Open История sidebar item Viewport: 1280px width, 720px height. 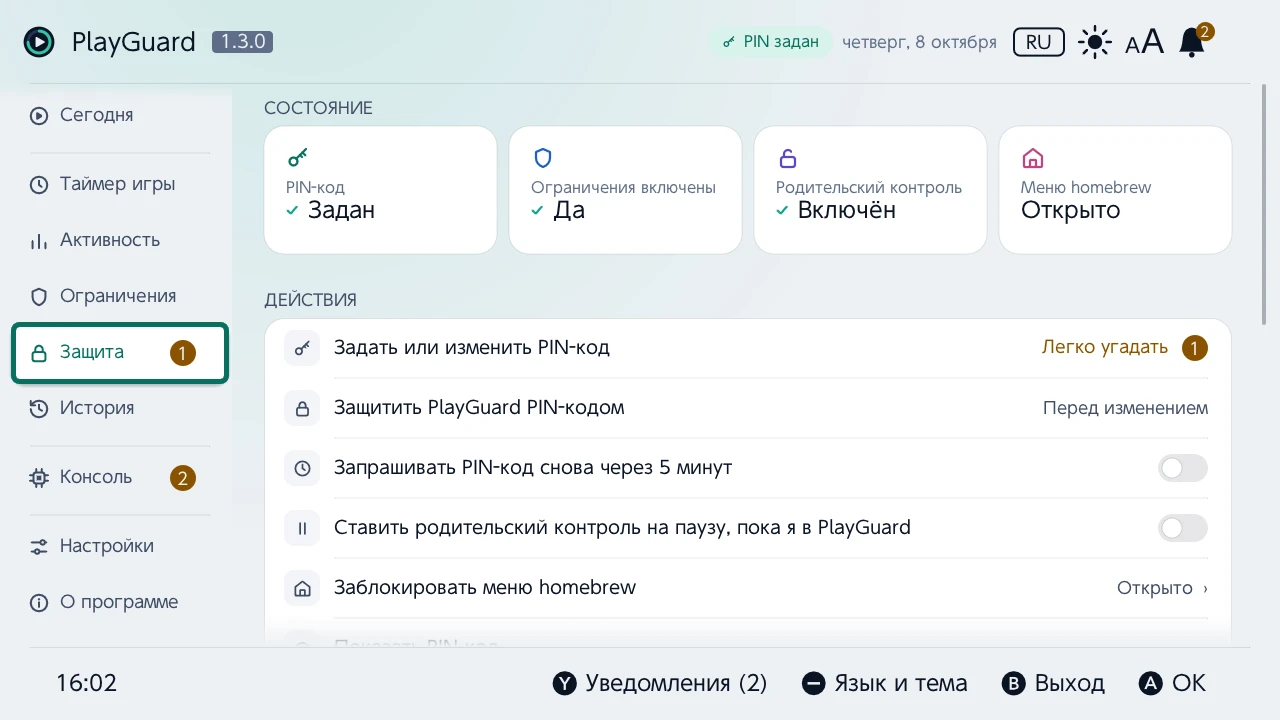pos(120,408)
